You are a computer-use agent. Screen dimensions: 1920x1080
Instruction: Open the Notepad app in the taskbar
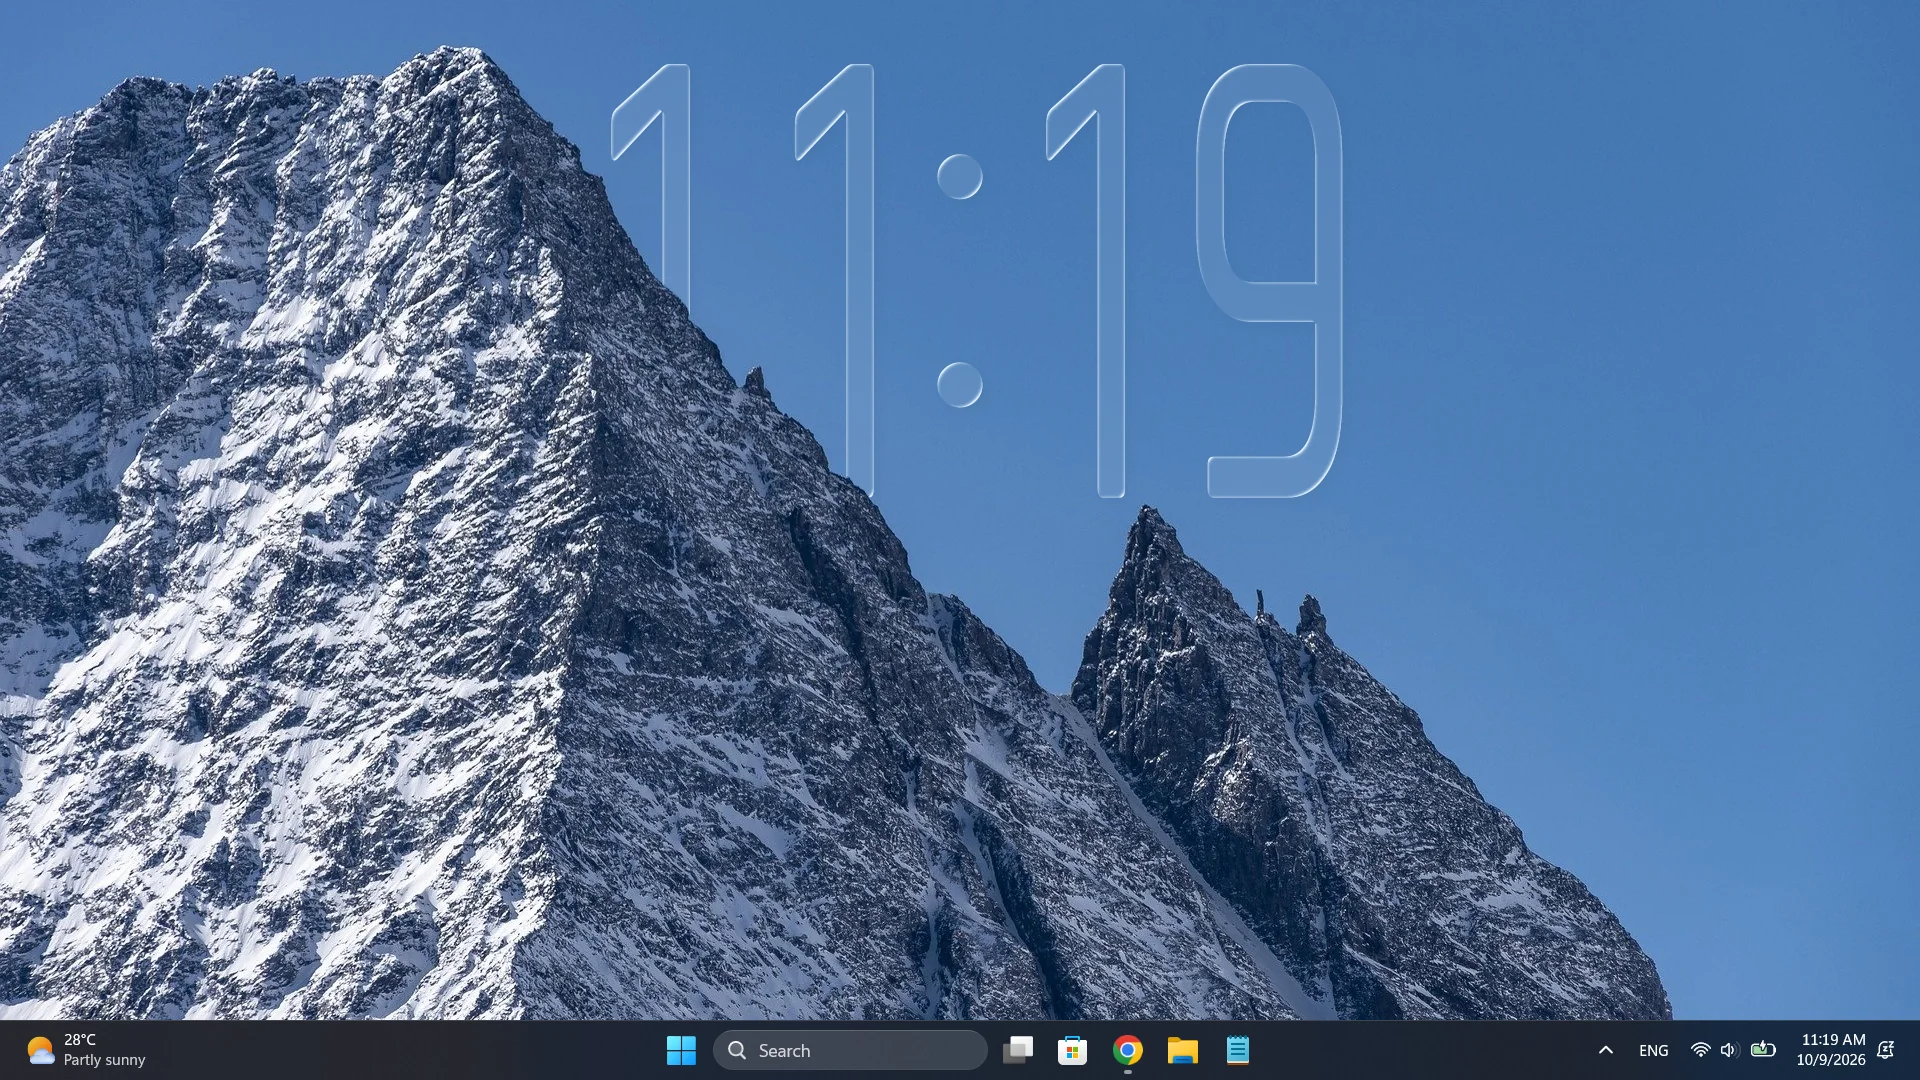[x=1237, y=1050]
